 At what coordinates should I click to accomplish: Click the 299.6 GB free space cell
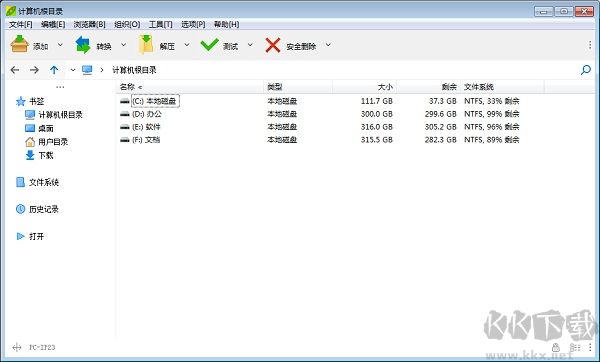[440, 114]
